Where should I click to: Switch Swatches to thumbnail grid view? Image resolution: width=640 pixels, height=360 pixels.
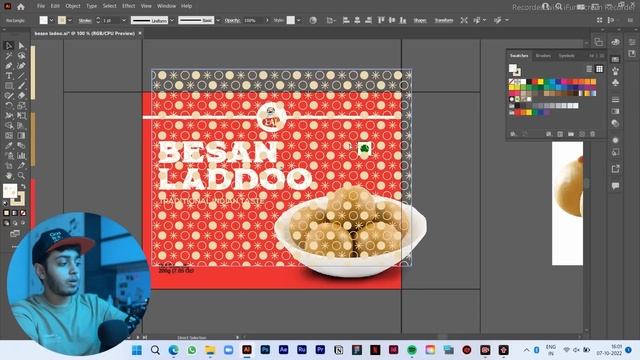pyautogui.click(x=599, y=69)
